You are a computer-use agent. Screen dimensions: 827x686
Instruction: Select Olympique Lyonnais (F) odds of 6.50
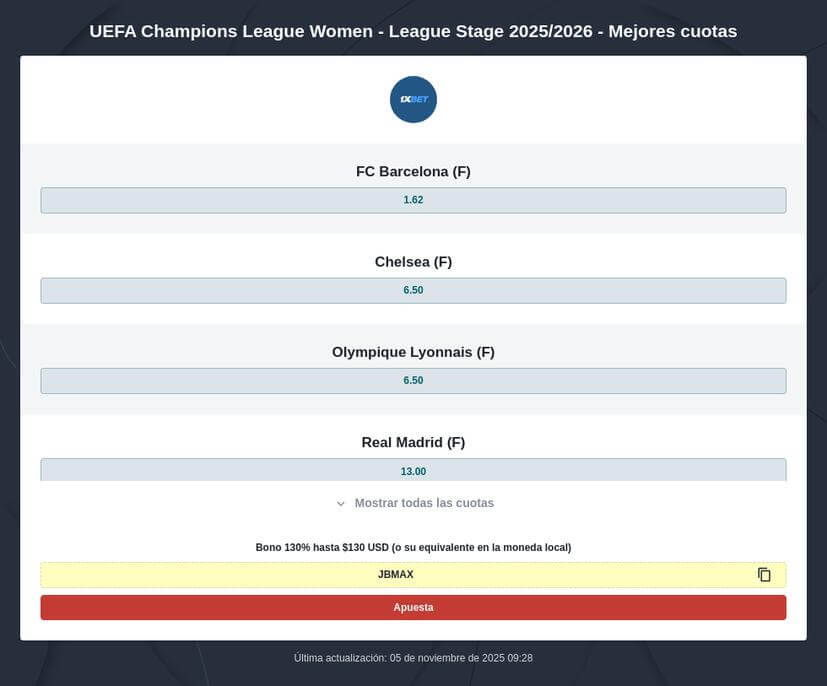pyautogui.click(x=413, y=380)
